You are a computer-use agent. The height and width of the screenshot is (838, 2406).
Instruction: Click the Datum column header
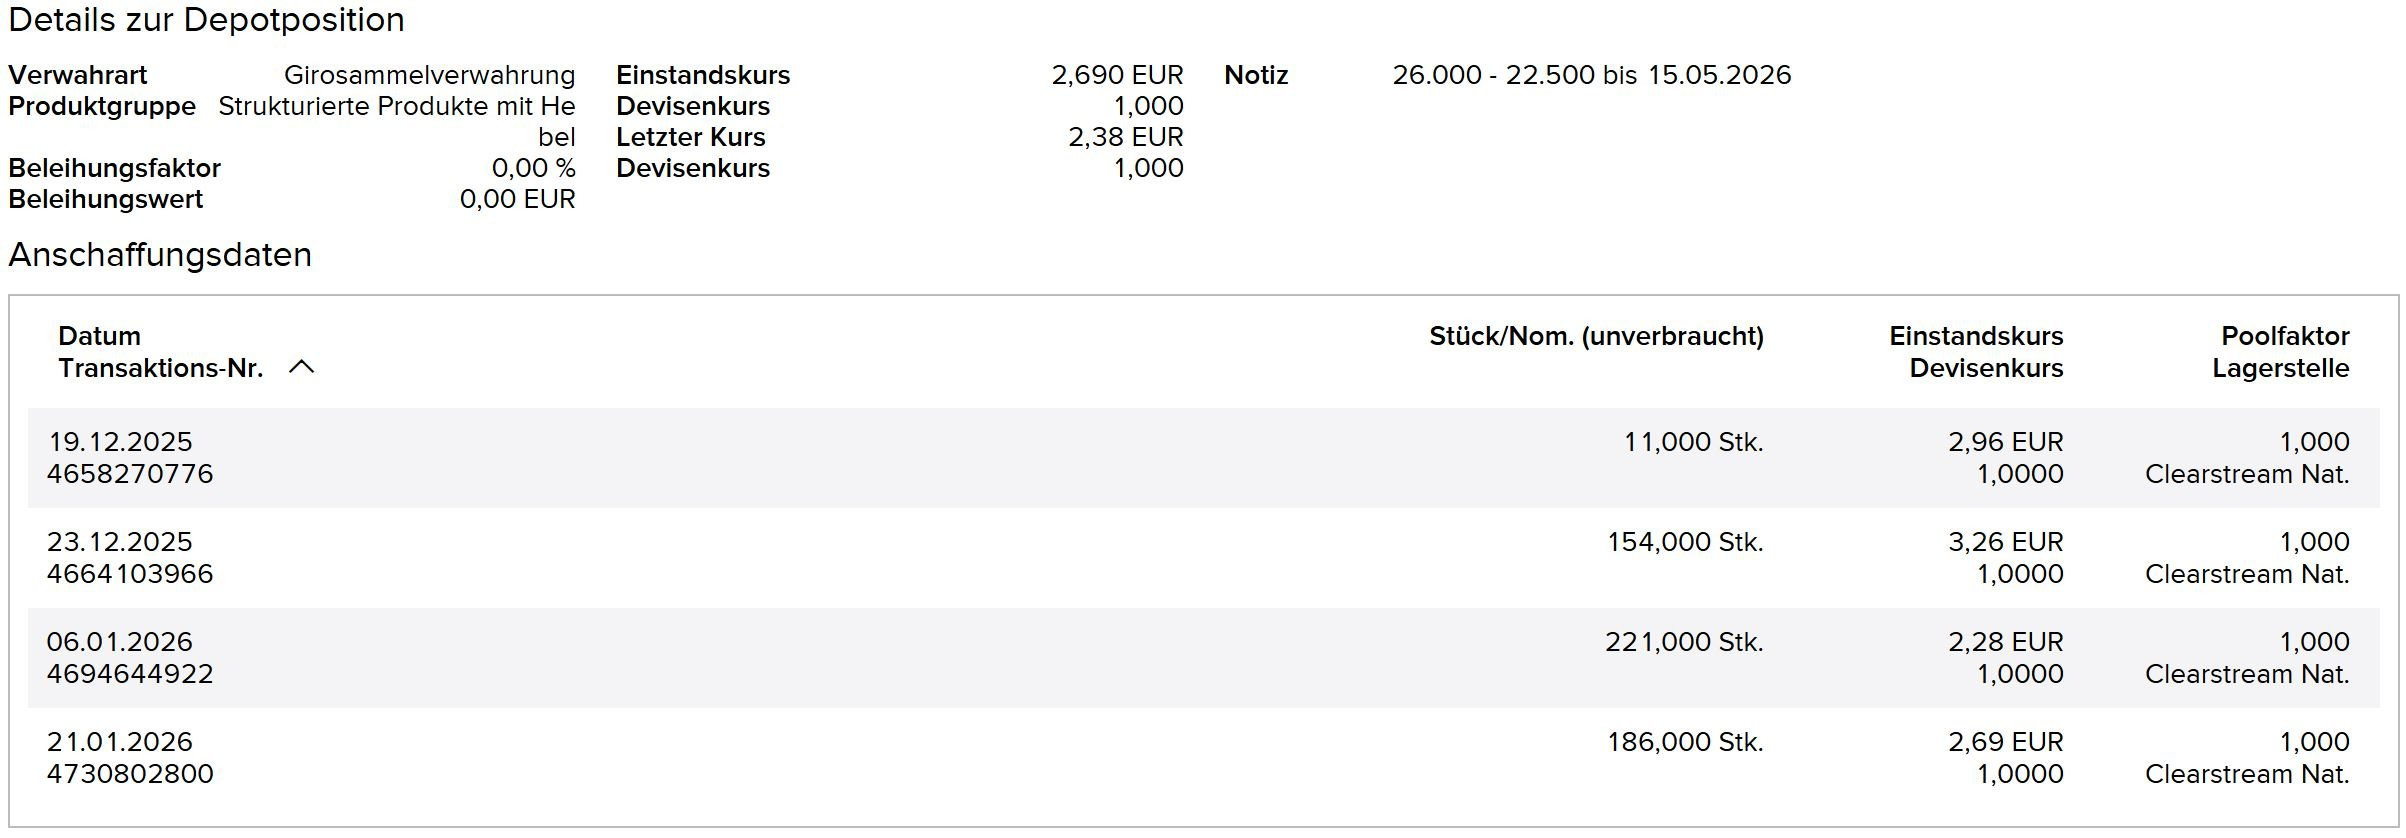pos(99,336)
